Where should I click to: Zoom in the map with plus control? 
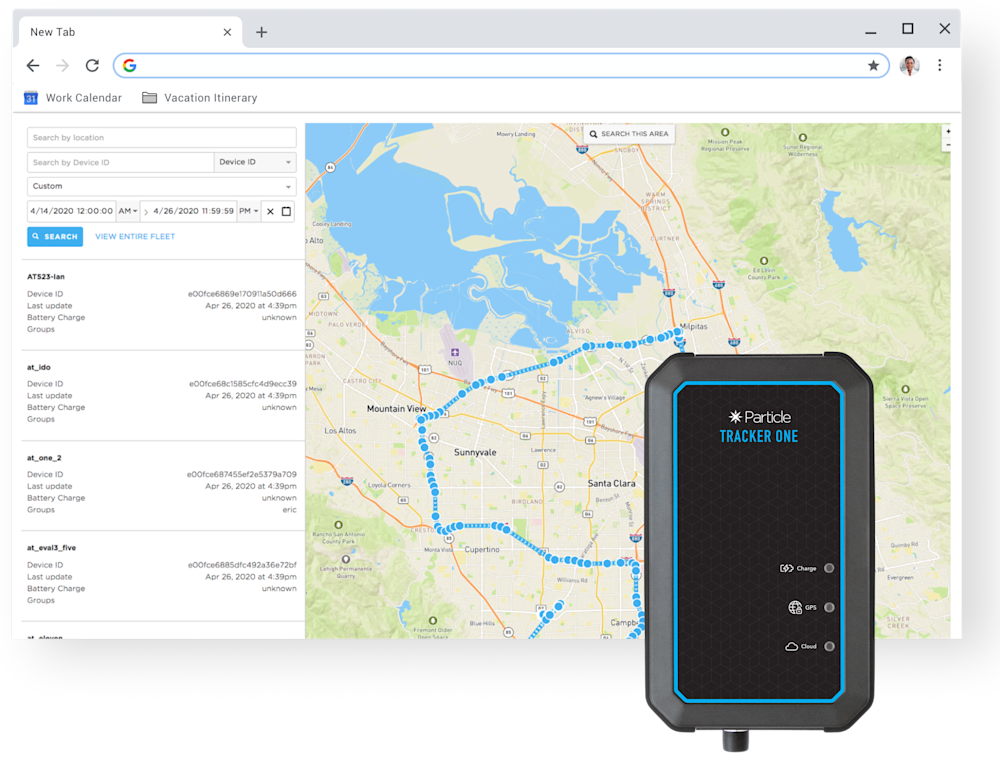[948, 131]
